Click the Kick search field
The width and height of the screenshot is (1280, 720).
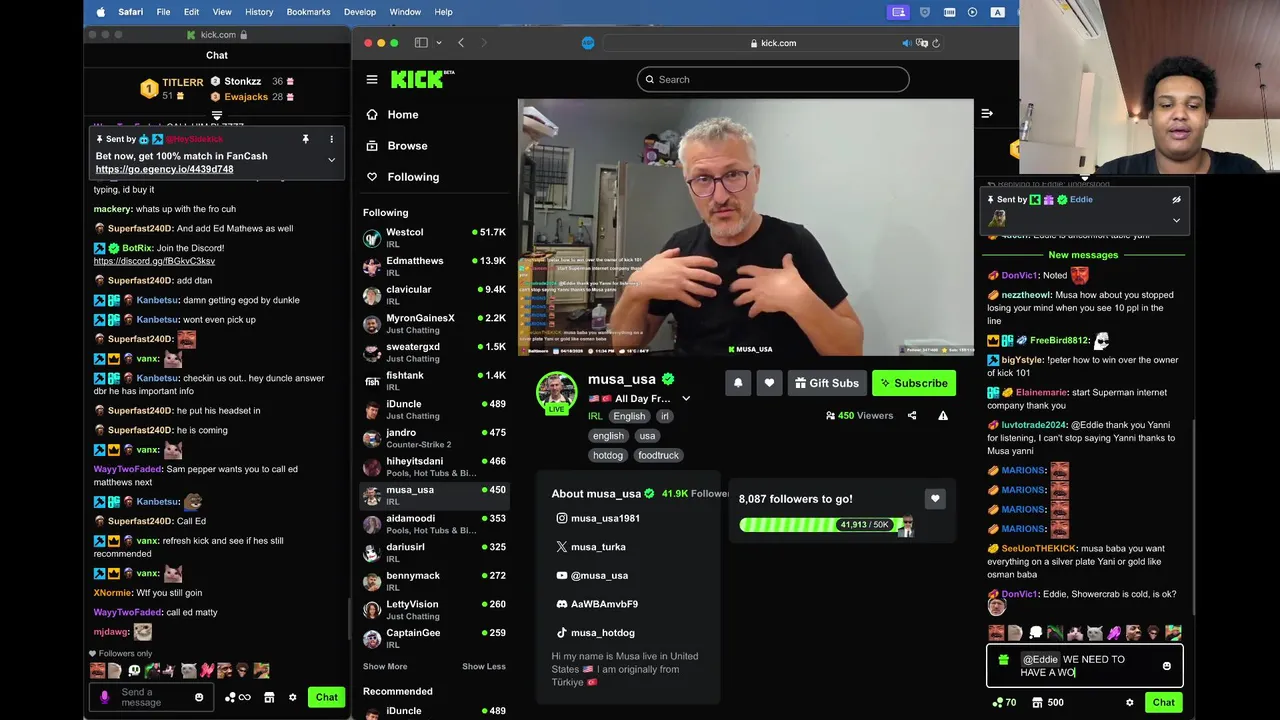(x=773, y=80)
